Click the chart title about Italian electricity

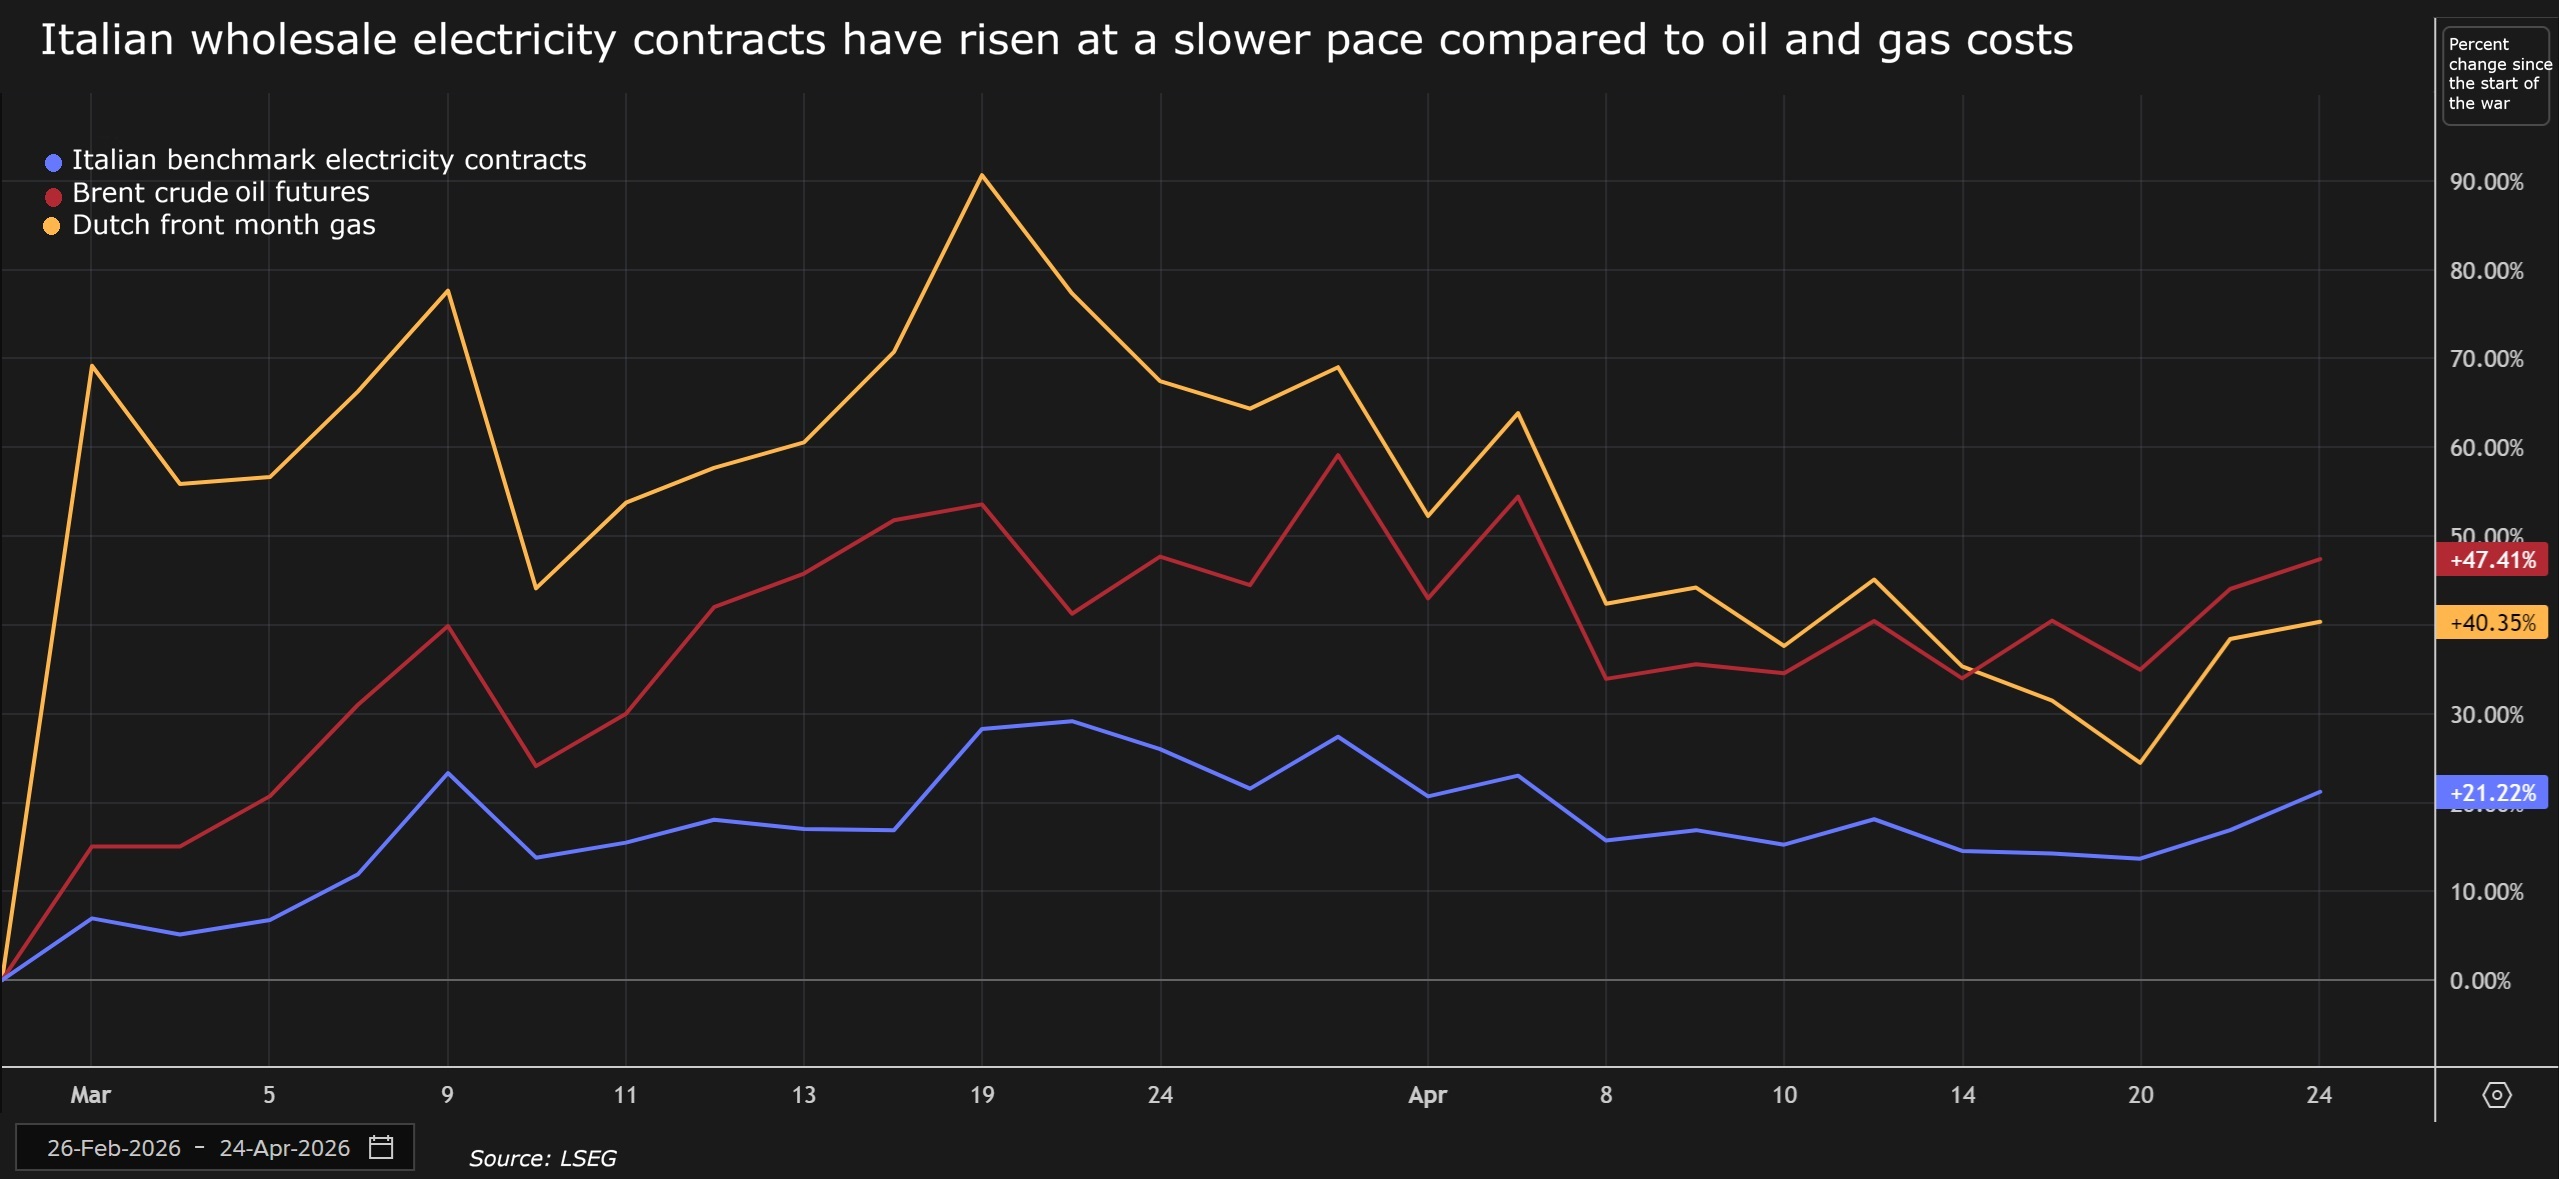pyautogui.click(x=1056, y=40)
